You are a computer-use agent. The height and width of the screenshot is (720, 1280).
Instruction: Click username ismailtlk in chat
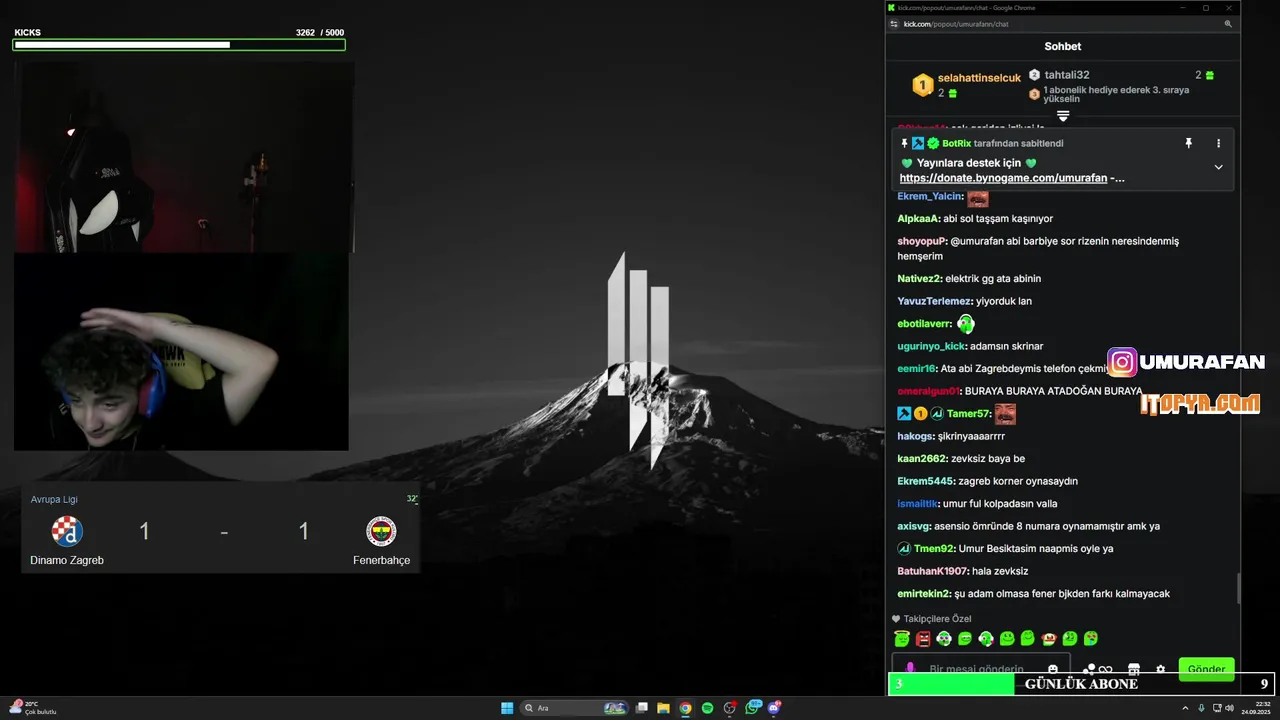pyautogui.click(x=917, y=504)
